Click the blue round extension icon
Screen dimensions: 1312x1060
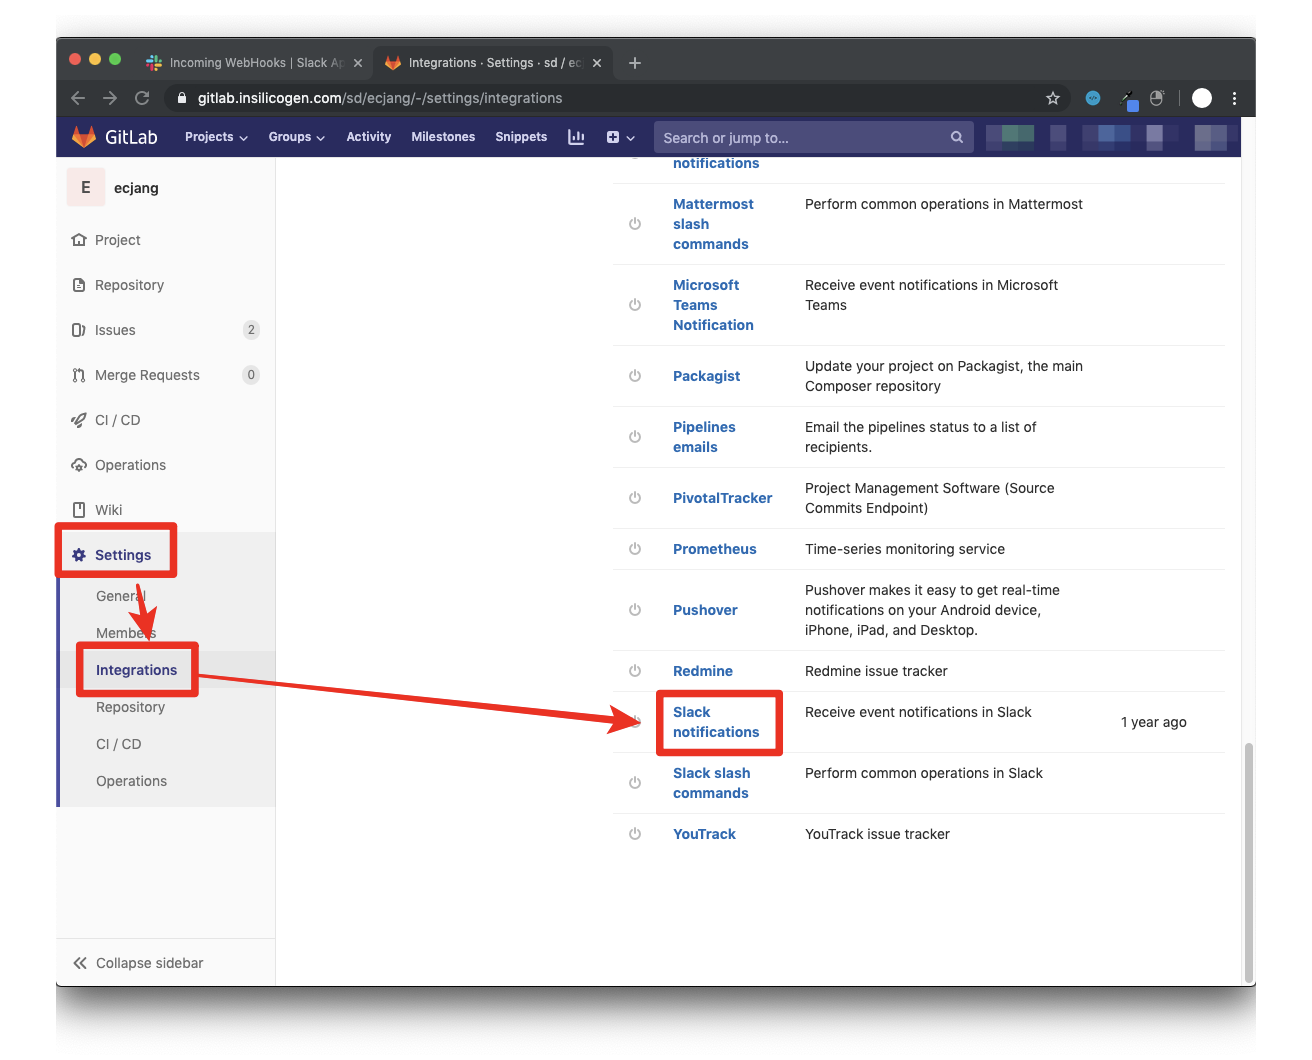[x=1093, y=98]
